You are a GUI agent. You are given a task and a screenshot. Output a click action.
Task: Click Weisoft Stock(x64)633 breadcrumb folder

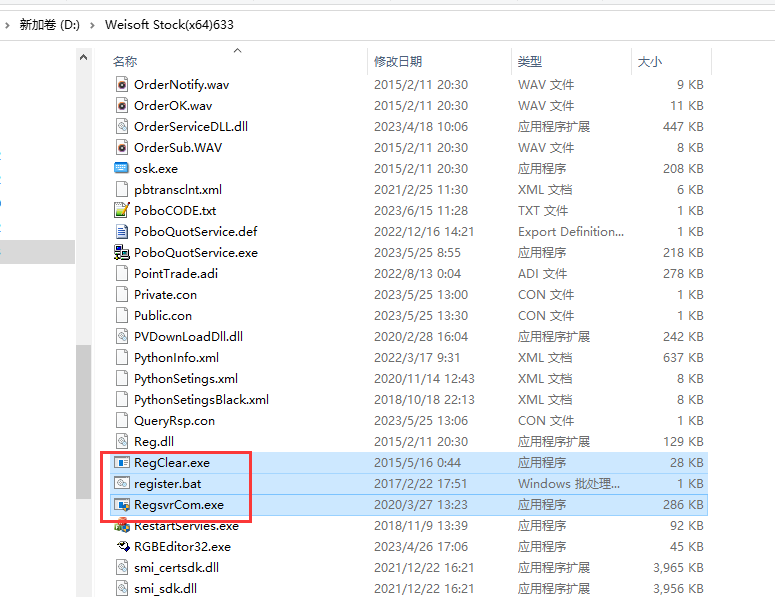(x=169, y=25)
